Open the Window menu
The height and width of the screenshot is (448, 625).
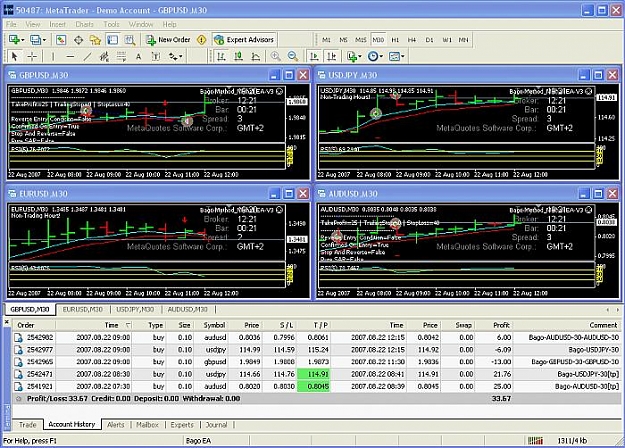pos(141,24)
